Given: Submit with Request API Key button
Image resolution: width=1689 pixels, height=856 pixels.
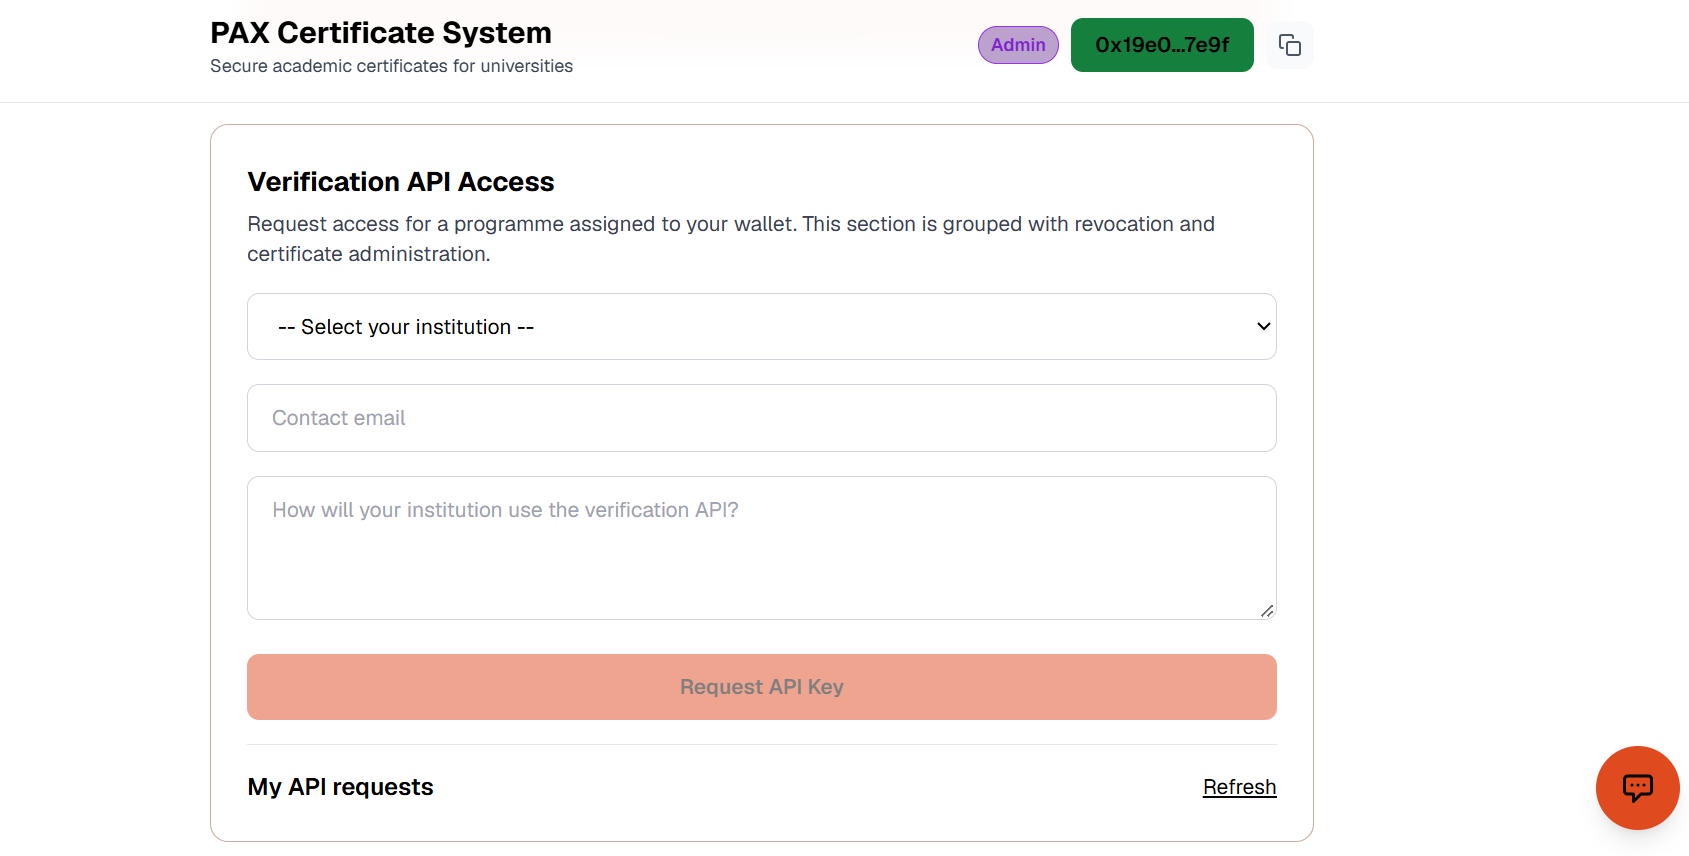Looking at the screenshot, I should (x=762, y=687).
